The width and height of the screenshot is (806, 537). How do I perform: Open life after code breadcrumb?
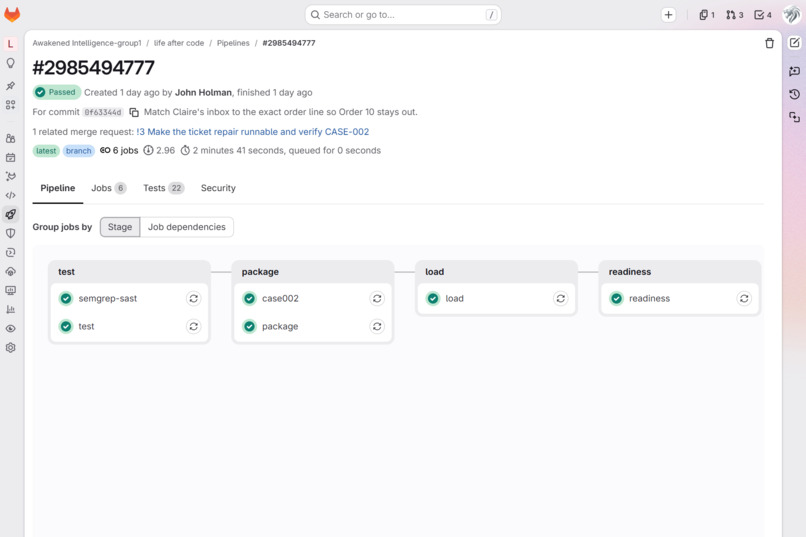[x=179, y=43]
